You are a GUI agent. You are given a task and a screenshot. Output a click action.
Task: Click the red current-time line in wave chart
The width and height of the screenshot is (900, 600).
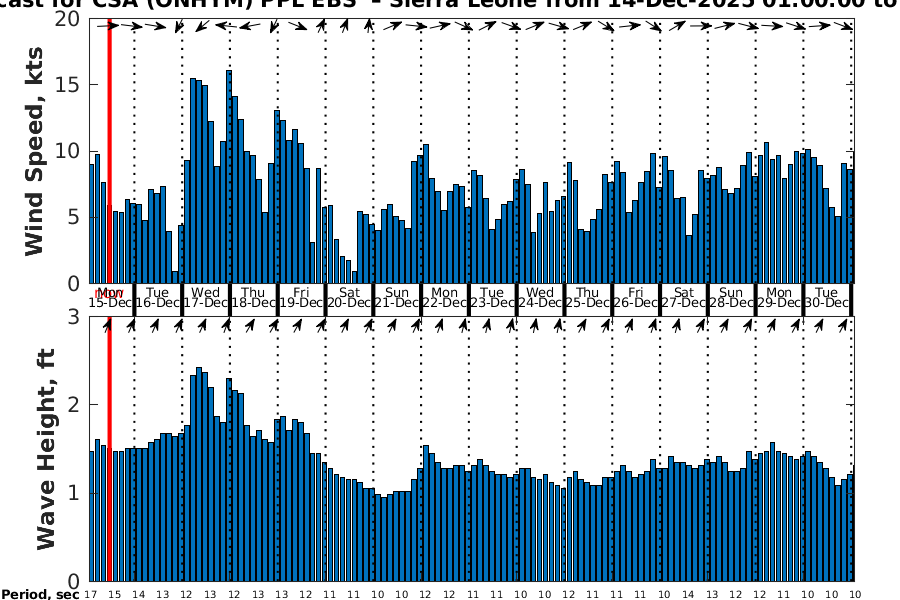point(109,450)
